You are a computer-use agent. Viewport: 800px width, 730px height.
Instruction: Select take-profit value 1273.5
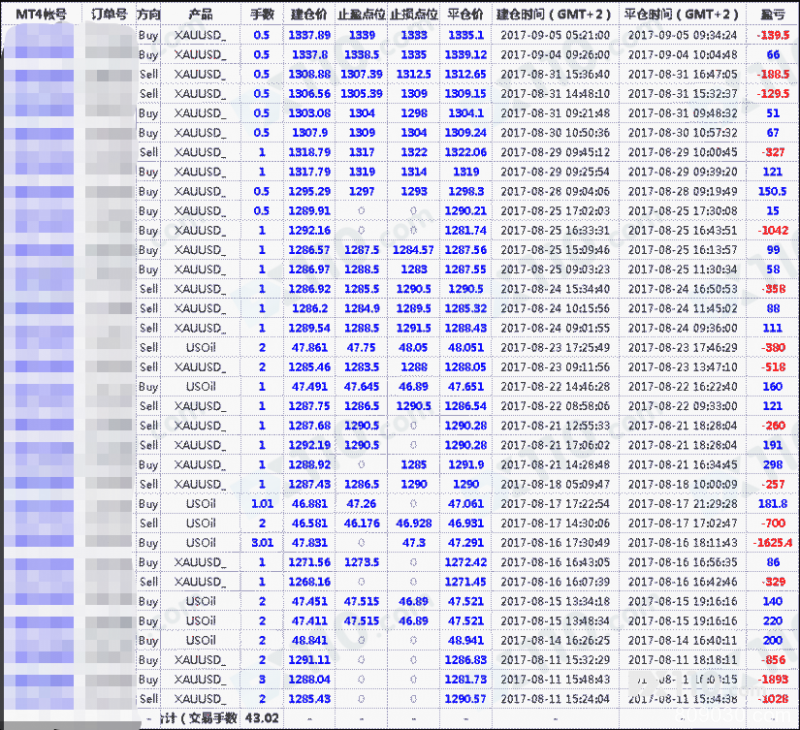[x=361, y=562]
